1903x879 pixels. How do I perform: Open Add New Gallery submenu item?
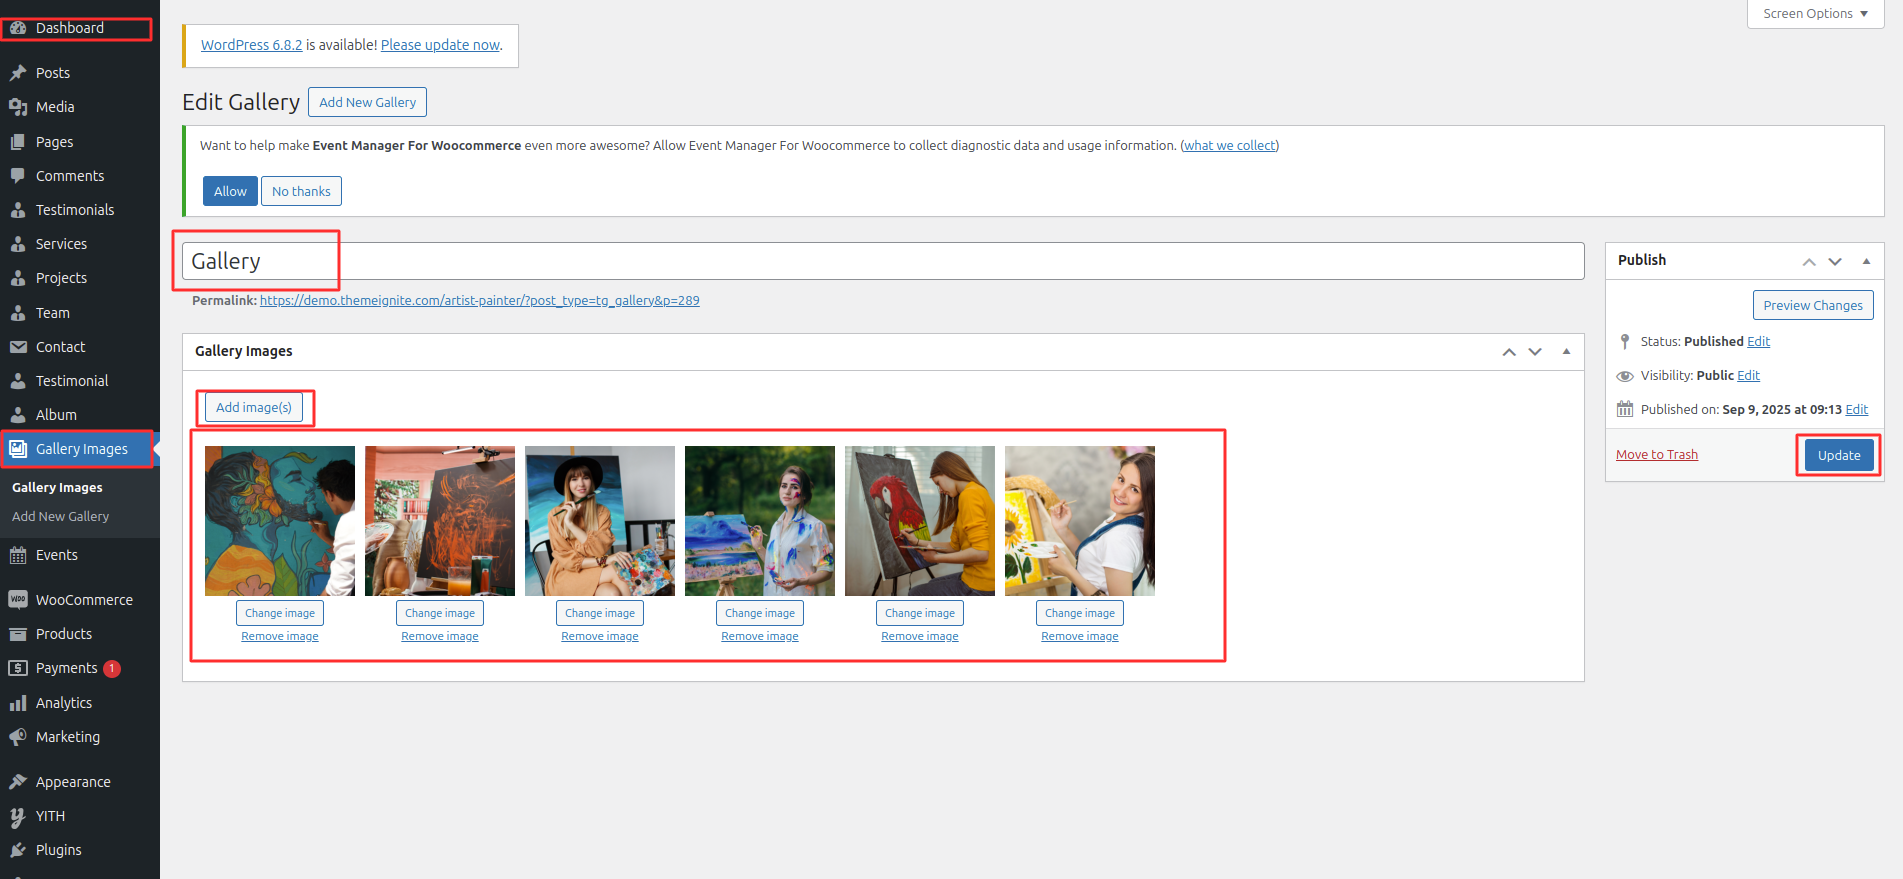click(x=60, y=517)
